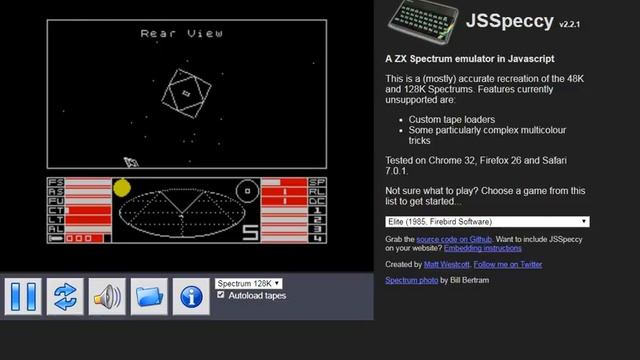Click the circular compass indicator on the dashboard

(247, 191)
